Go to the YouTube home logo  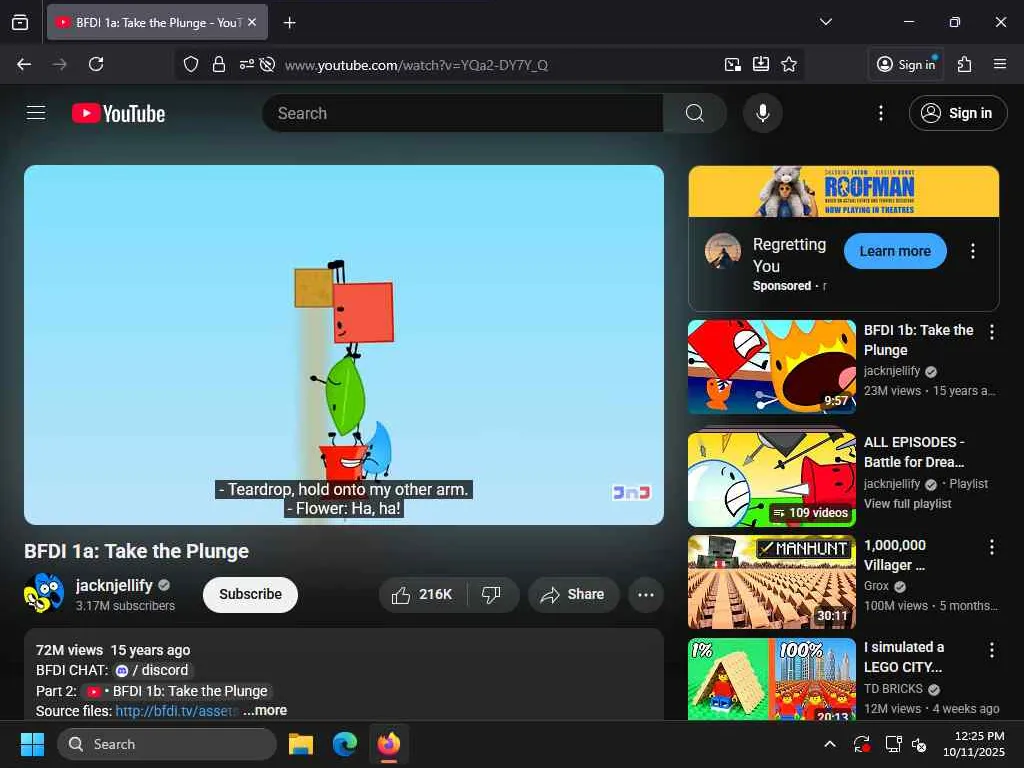click(x=118, y=114)
